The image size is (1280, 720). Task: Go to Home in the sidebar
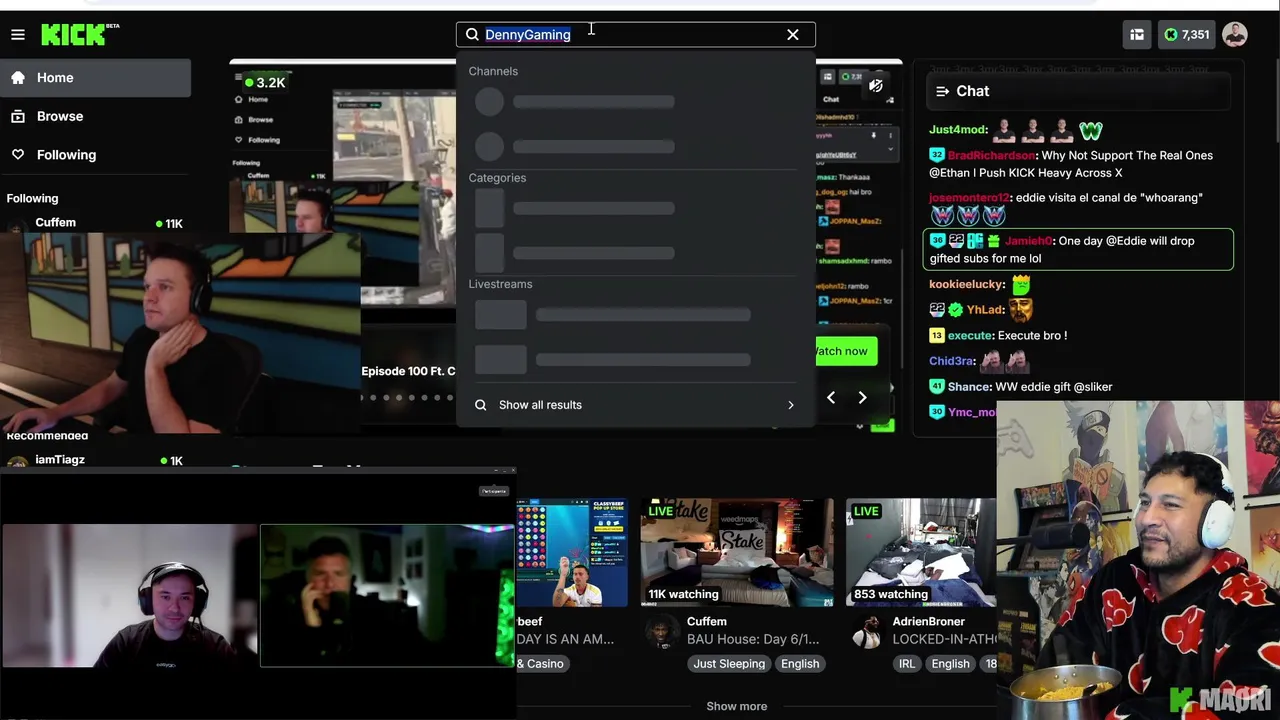[x=95, y=78]
